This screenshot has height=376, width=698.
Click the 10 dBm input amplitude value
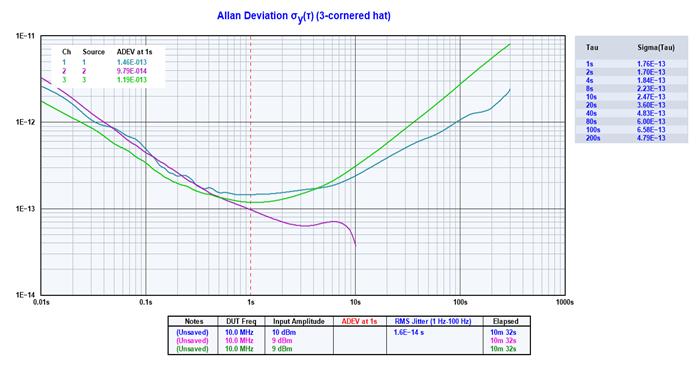click(x=284, y=332)
